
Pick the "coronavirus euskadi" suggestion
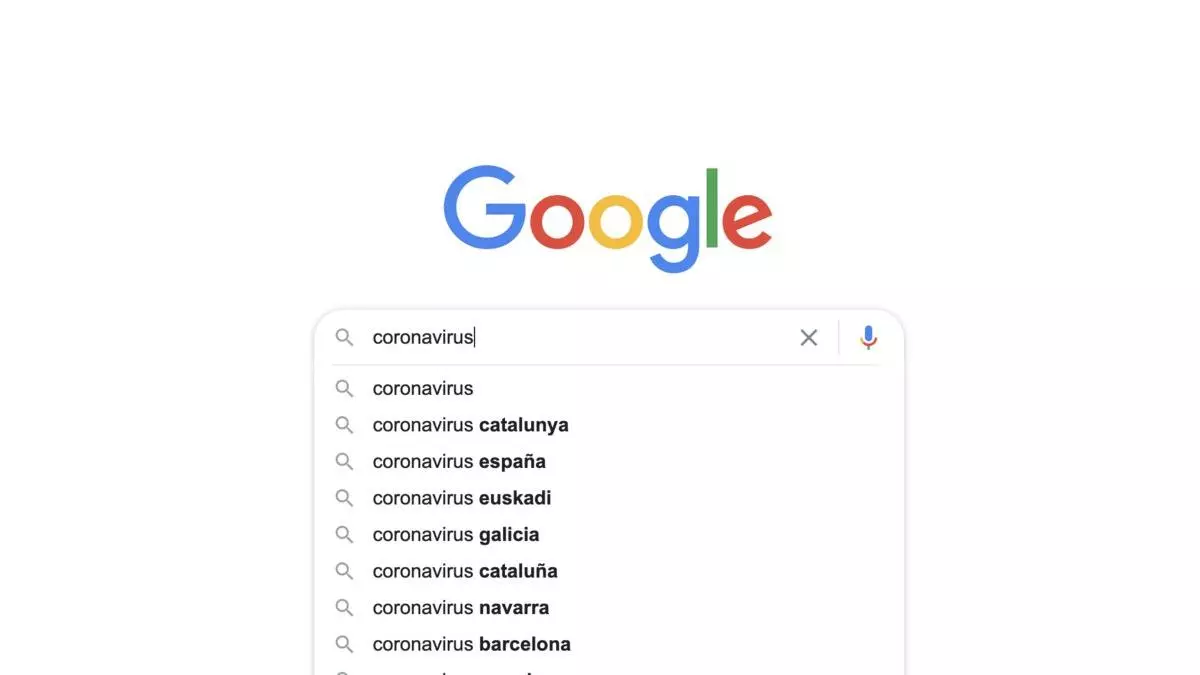coord(462,498)
